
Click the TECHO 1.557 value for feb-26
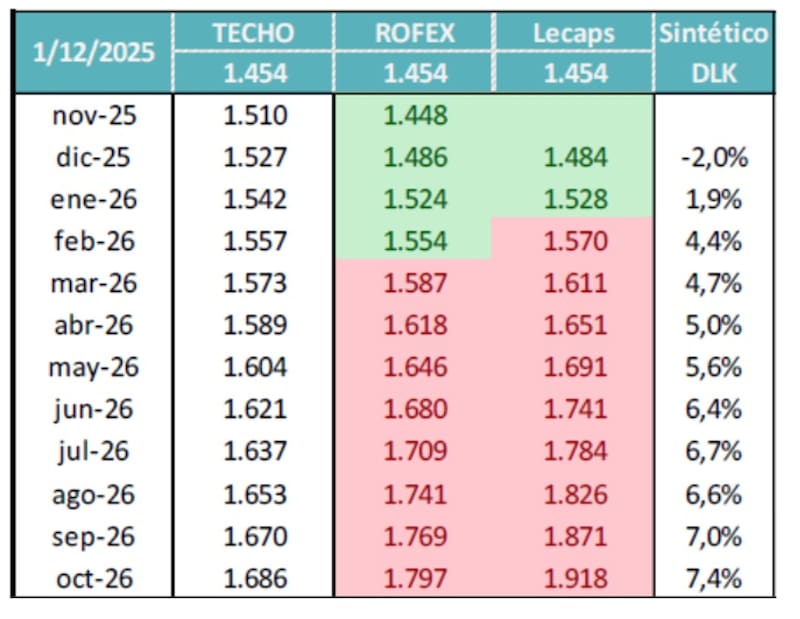(254, 242)
